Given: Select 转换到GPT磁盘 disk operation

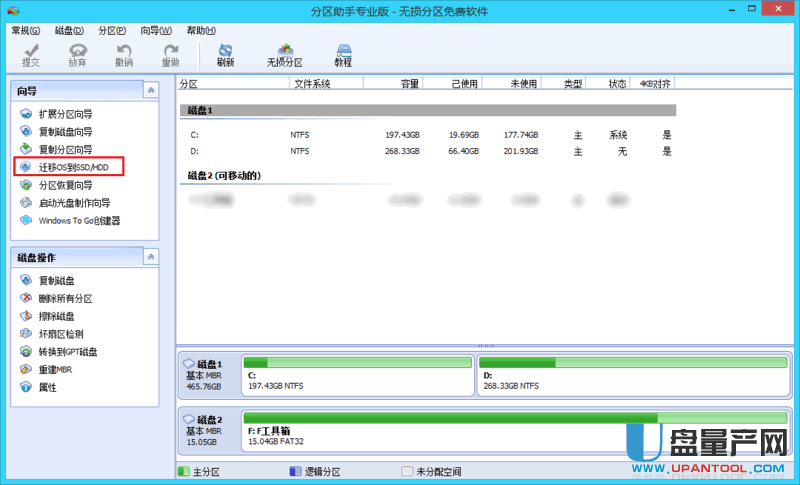Looking at the screenshot, I should tap(67, 352).
